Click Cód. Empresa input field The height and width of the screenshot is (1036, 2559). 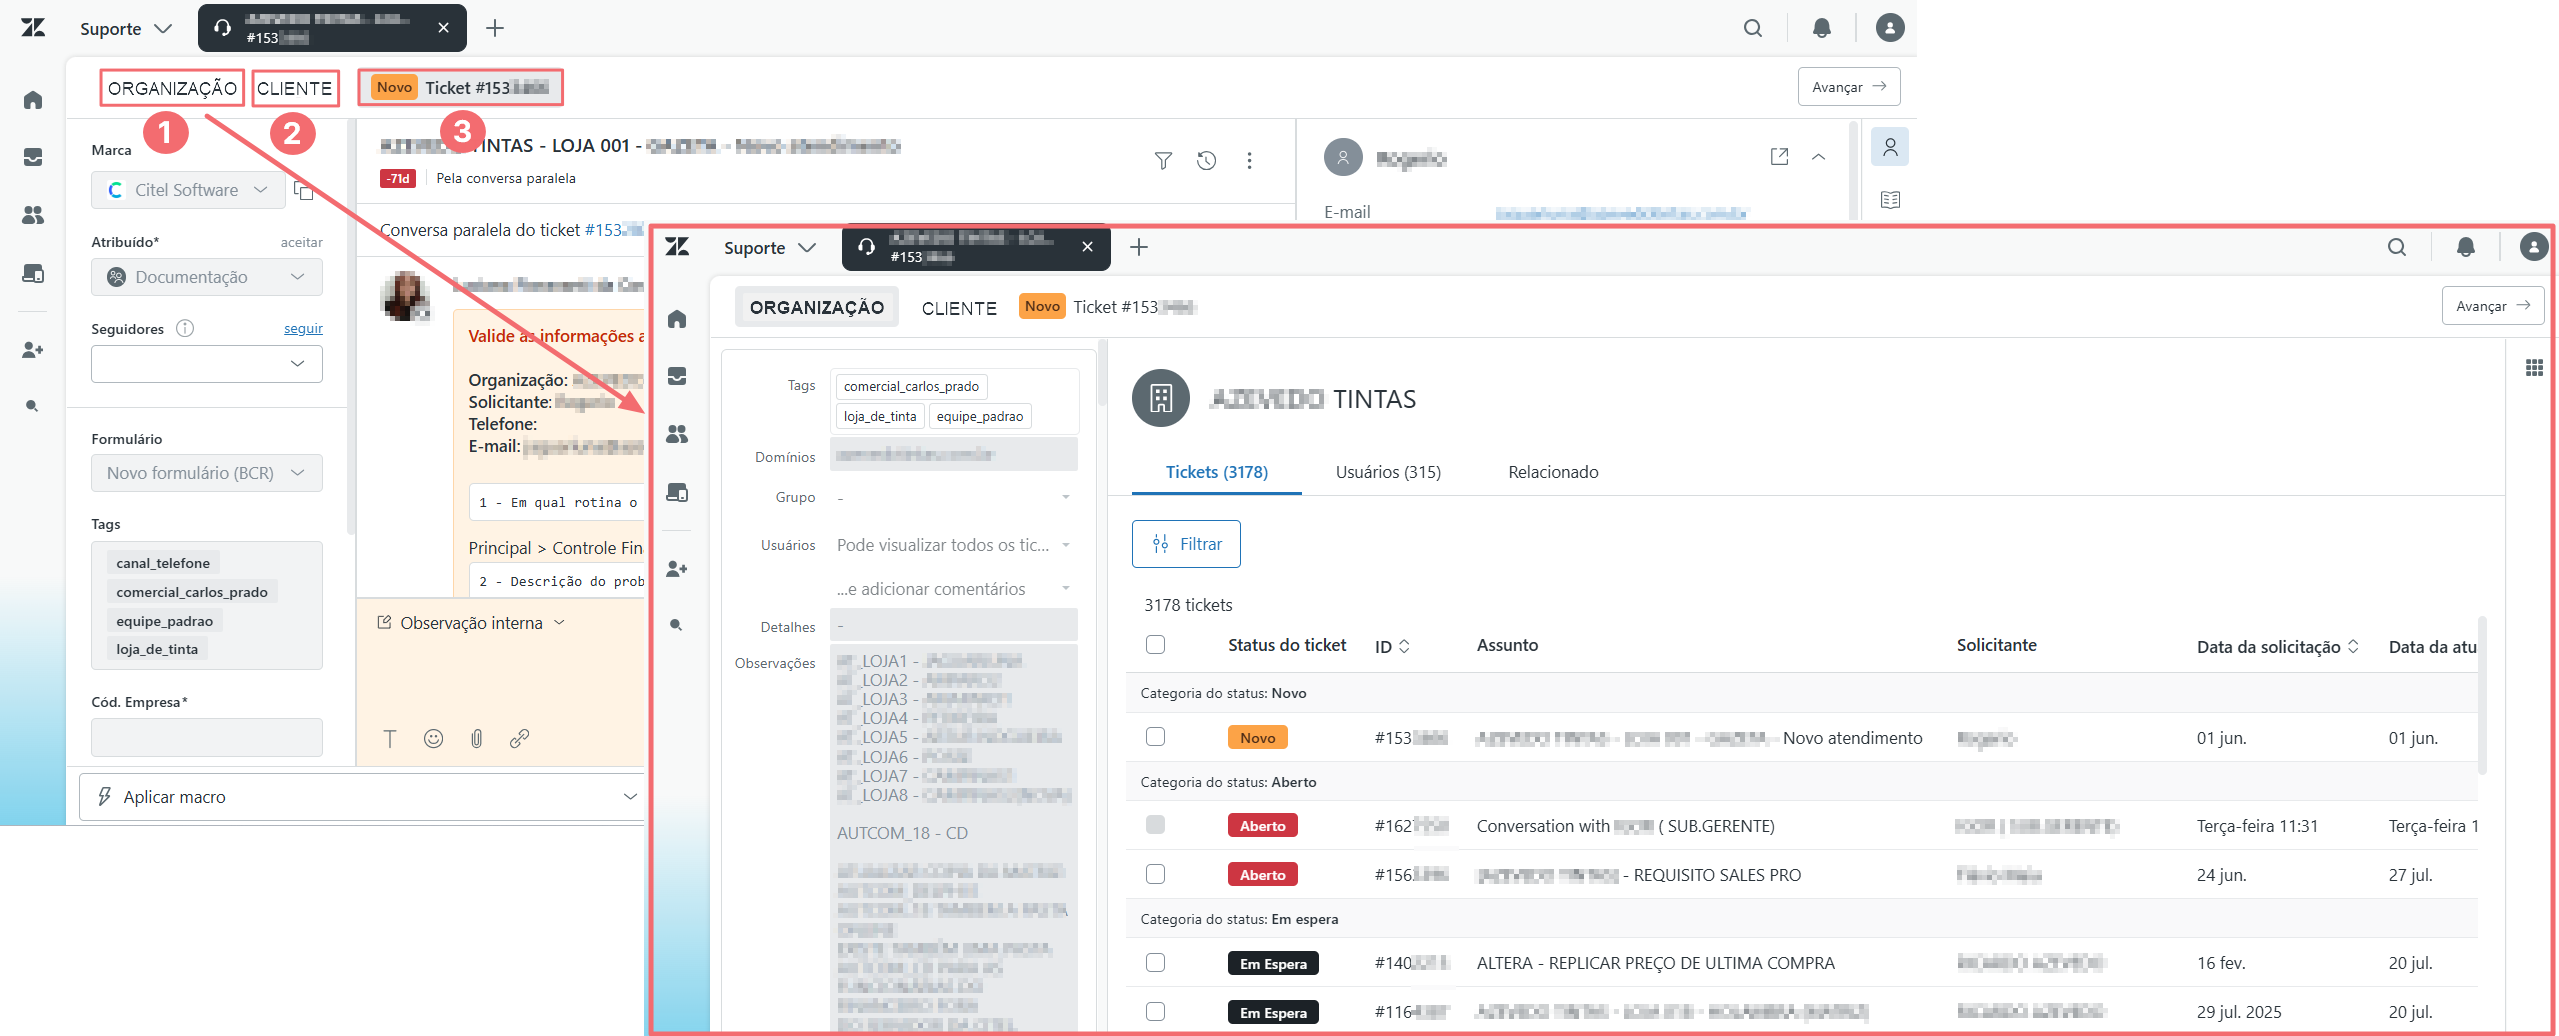[x=207, y=737]
